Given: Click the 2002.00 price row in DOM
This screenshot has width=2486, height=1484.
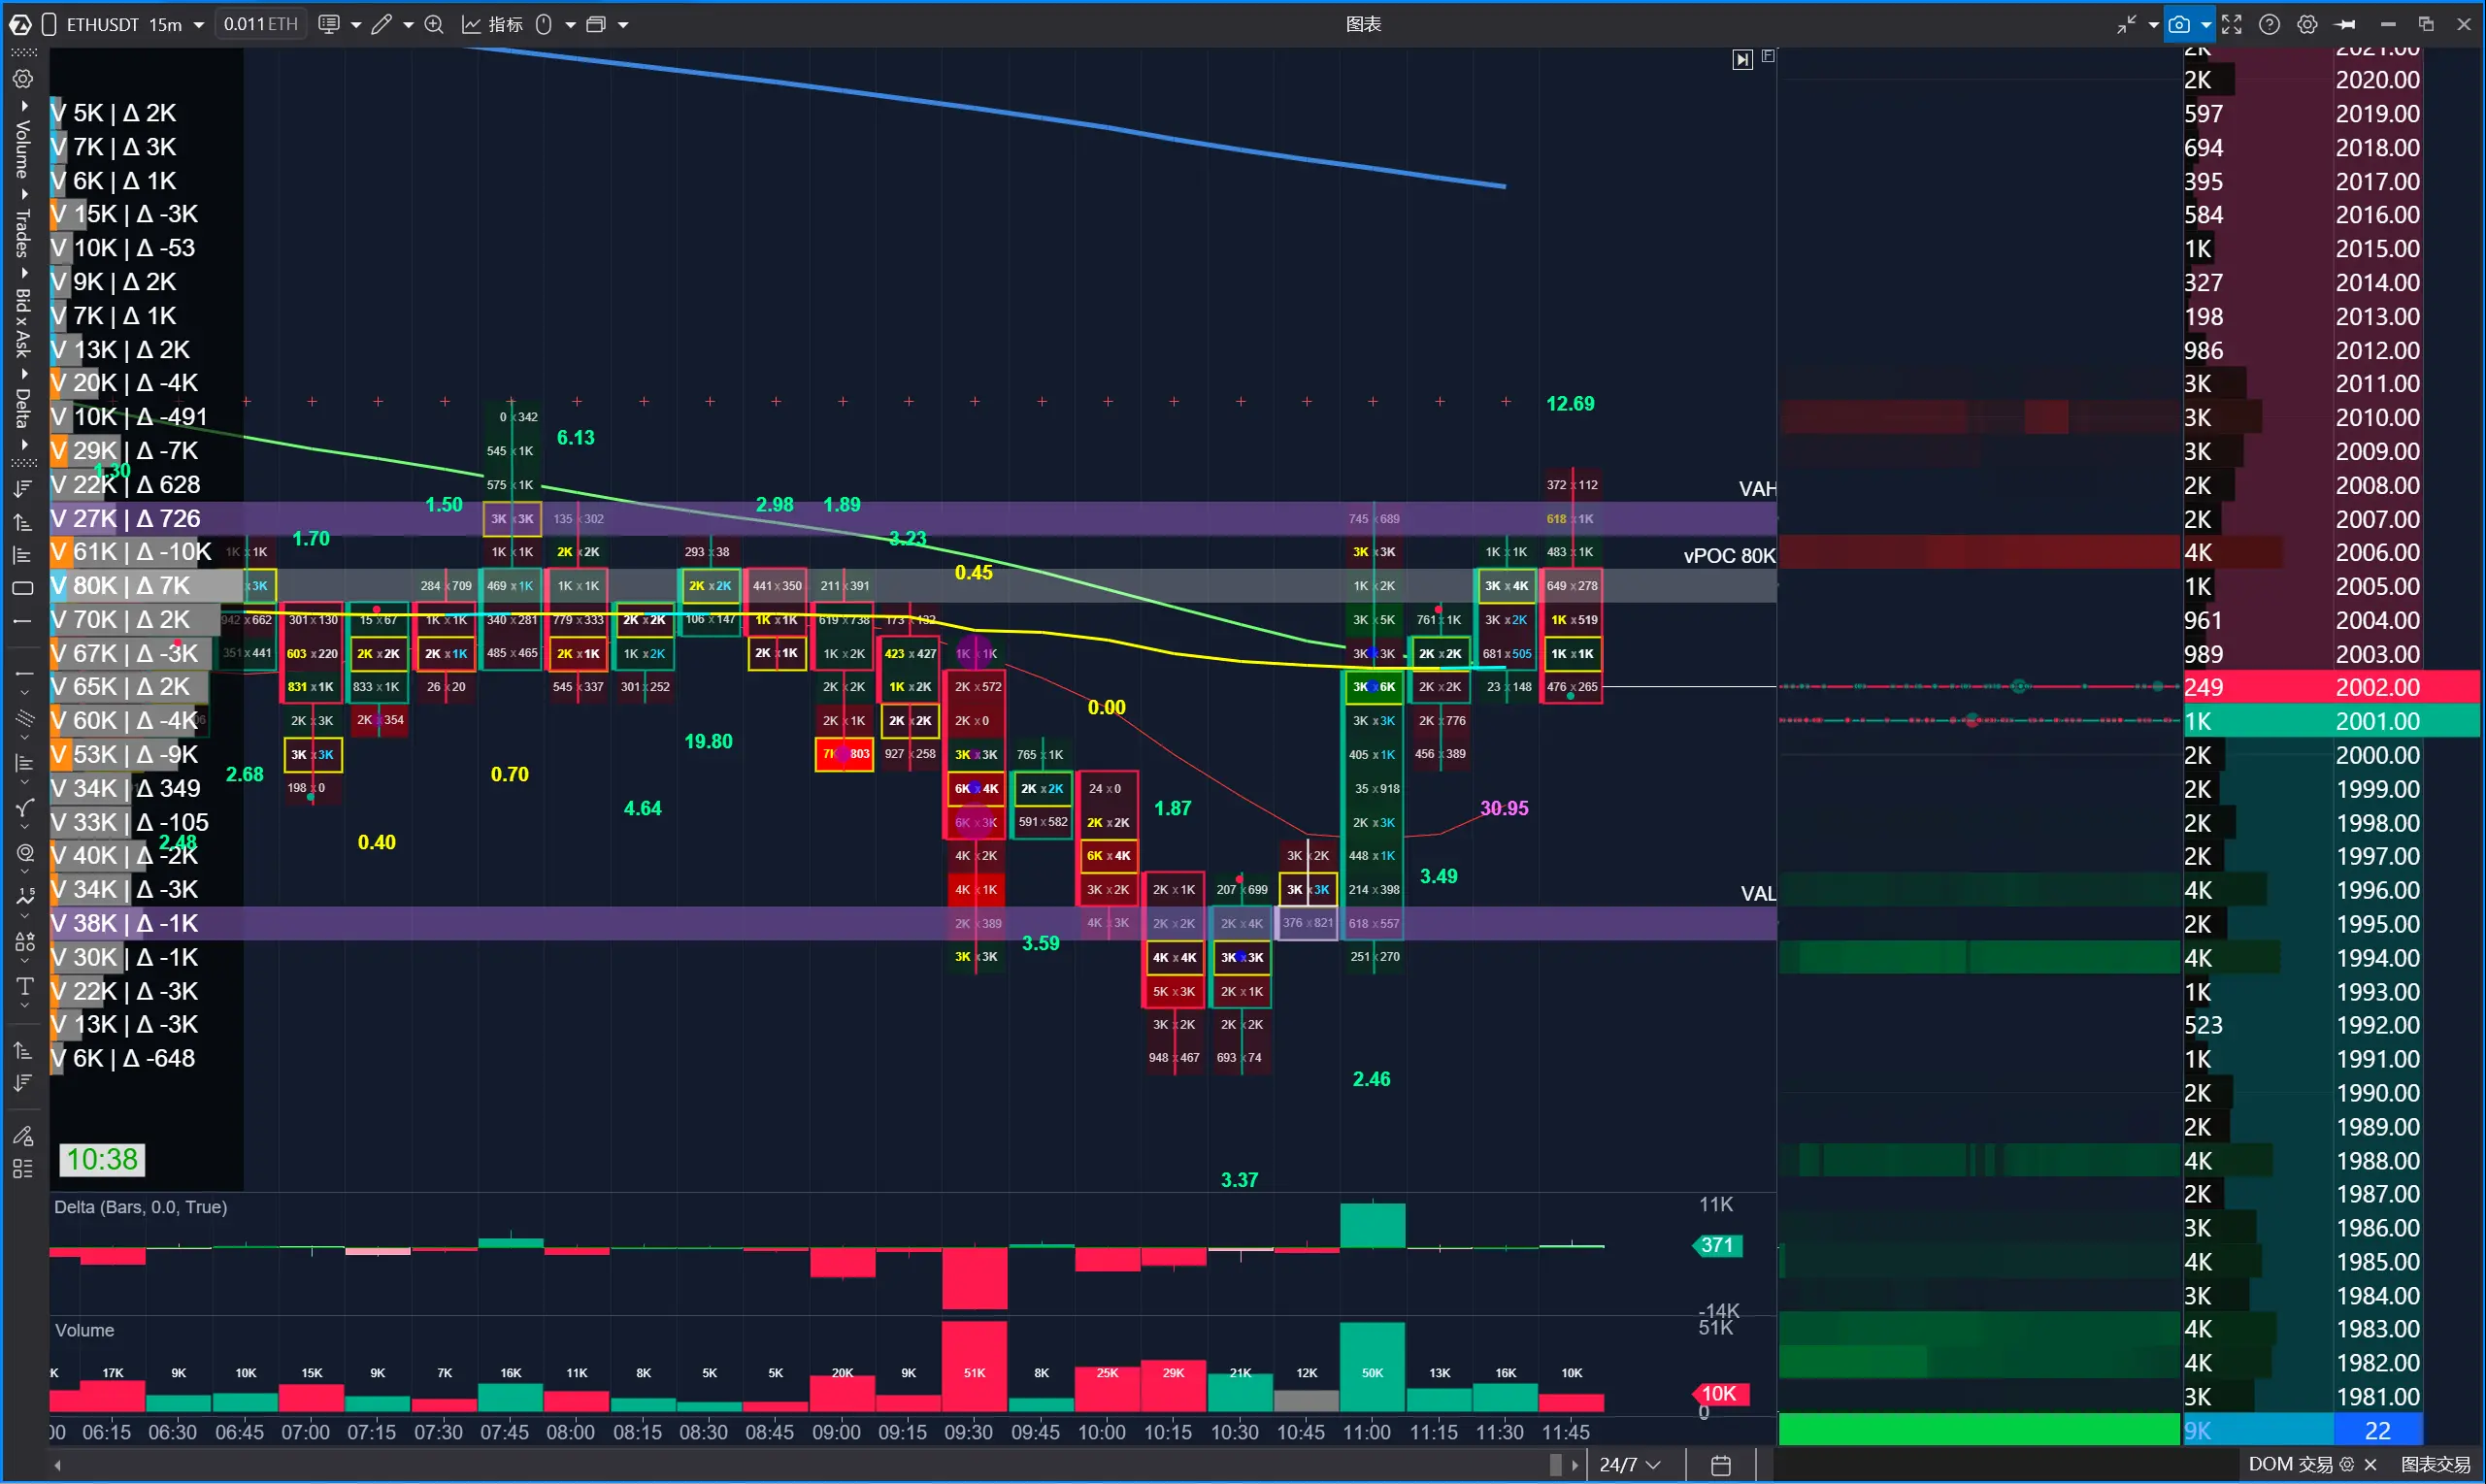Looking at the screenshot, I should click(2376, 687).
